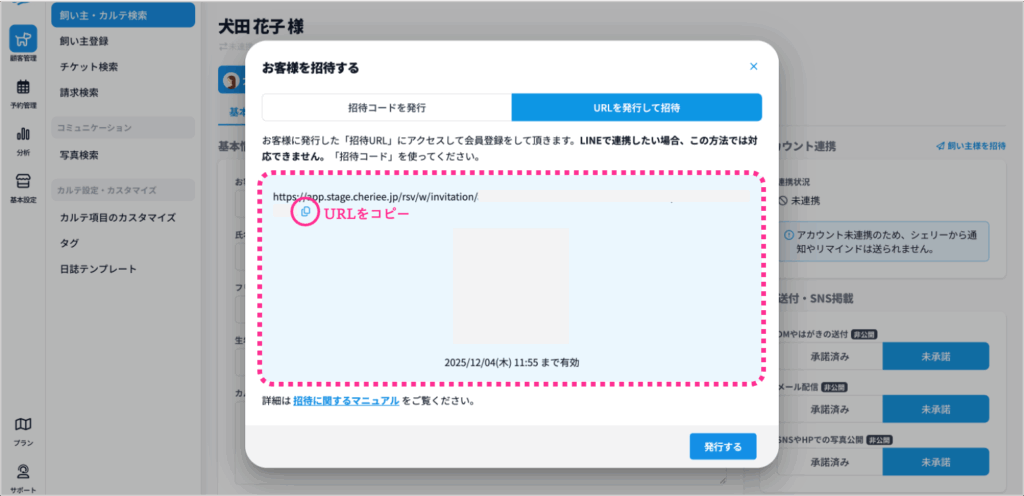Open 飼い主登録 menu item
Screen dimensions: 1024x496
coord(84,41)
